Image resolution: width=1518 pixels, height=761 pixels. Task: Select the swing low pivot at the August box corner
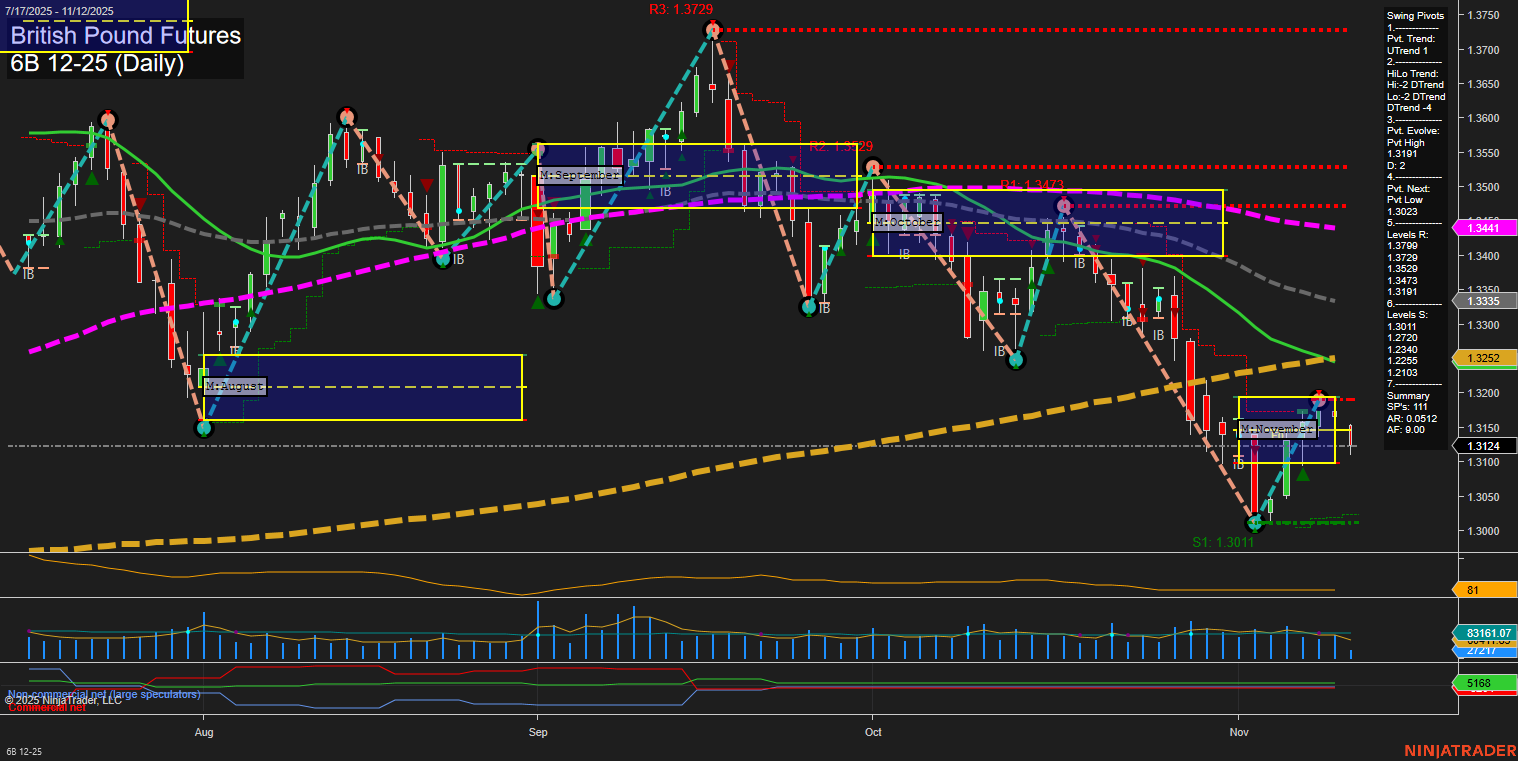[204, 428]
